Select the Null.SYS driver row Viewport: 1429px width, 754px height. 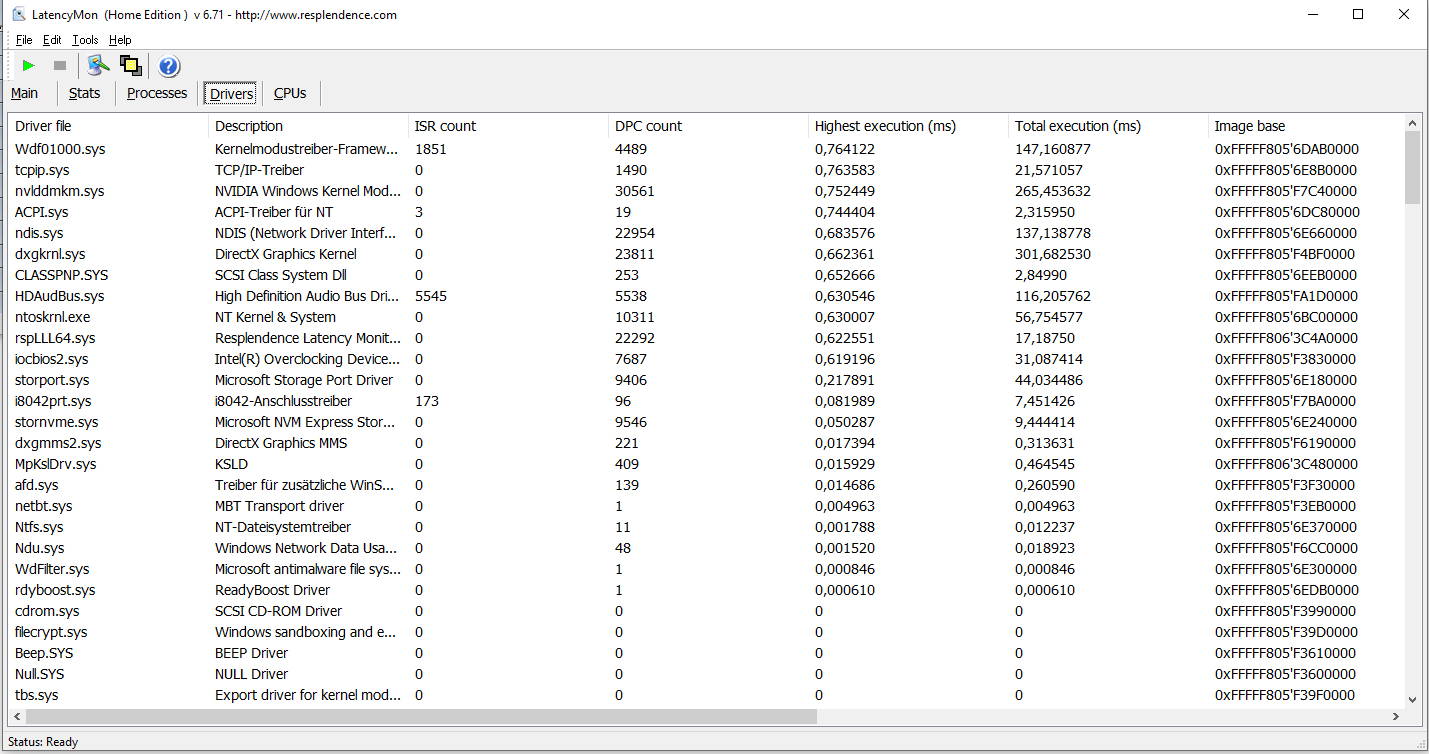pyautogui.click(x=706, y=674)
